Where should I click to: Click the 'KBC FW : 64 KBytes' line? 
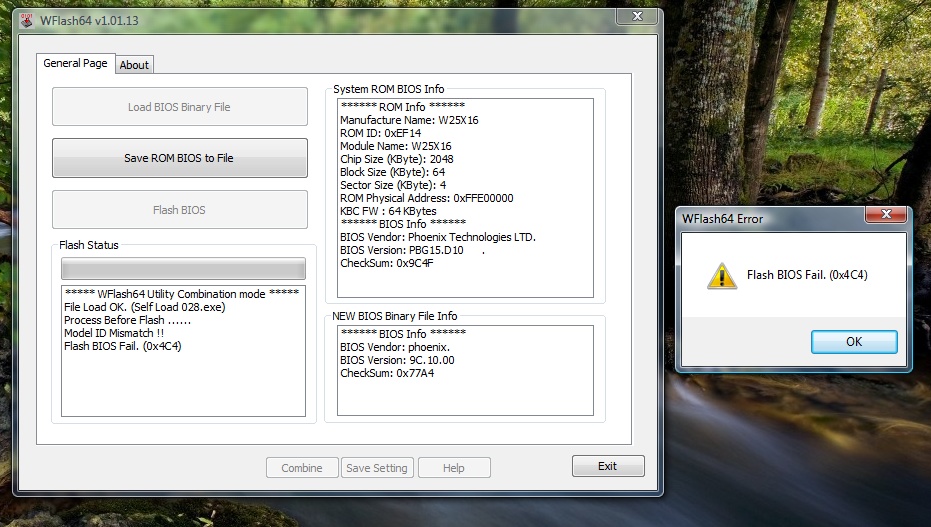388,211
